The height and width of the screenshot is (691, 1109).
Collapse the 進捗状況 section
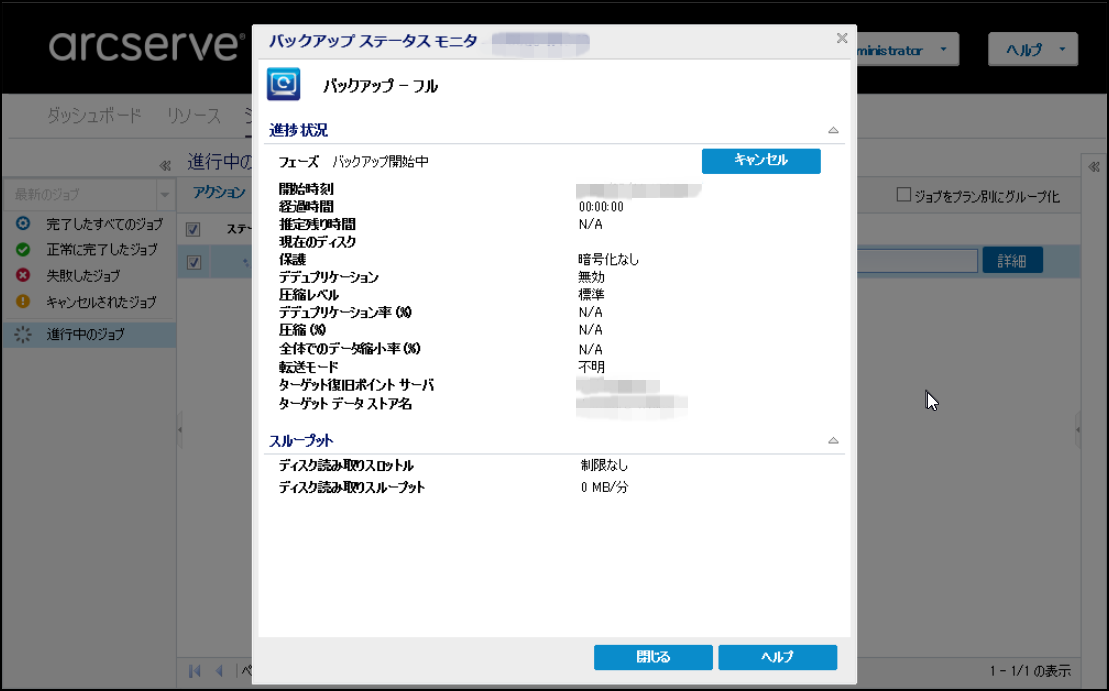[x=833, y=130]
